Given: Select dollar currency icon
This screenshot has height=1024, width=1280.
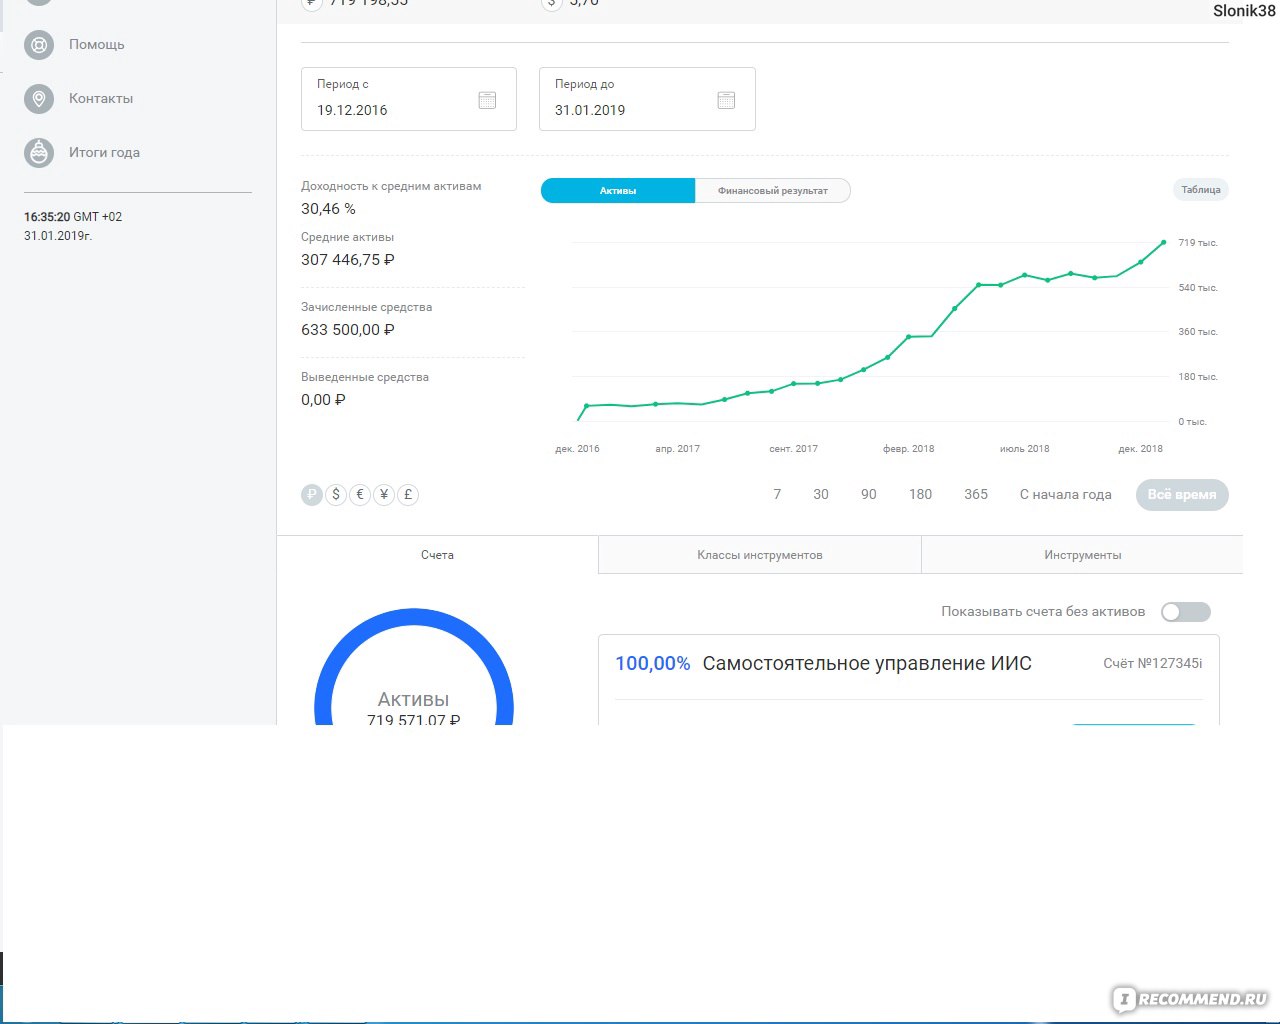Looking at the screenshot, I should click(336, 495).
